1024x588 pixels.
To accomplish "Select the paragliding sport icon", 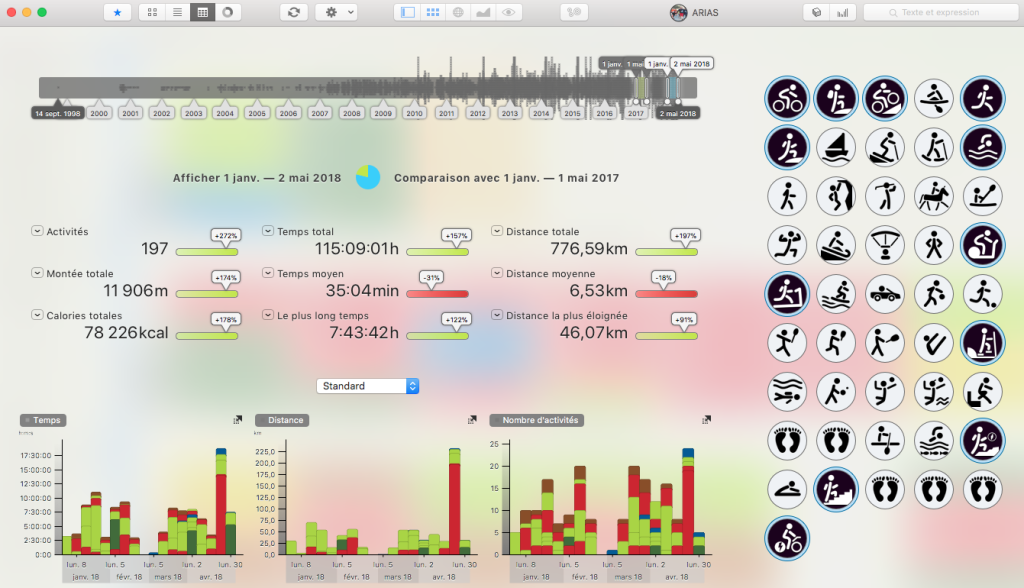I will coord(884,245).
